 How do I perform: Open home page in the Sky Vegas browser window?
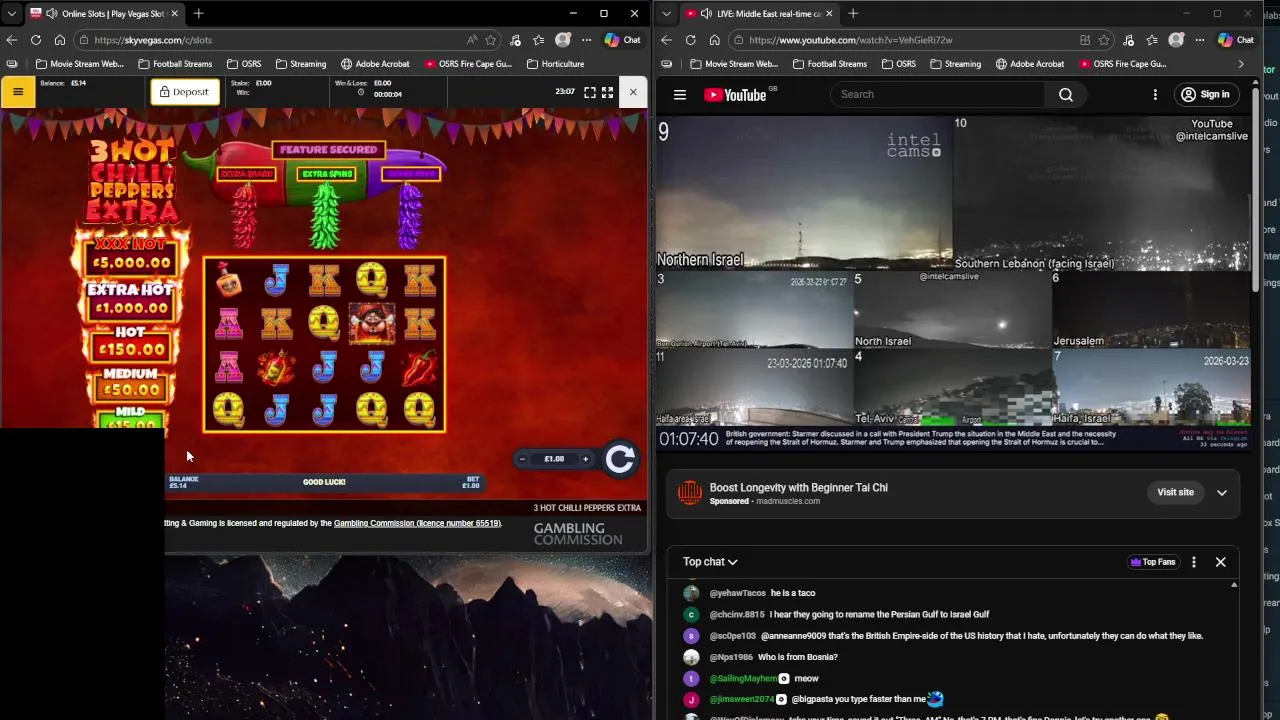[x=60, y=40]
